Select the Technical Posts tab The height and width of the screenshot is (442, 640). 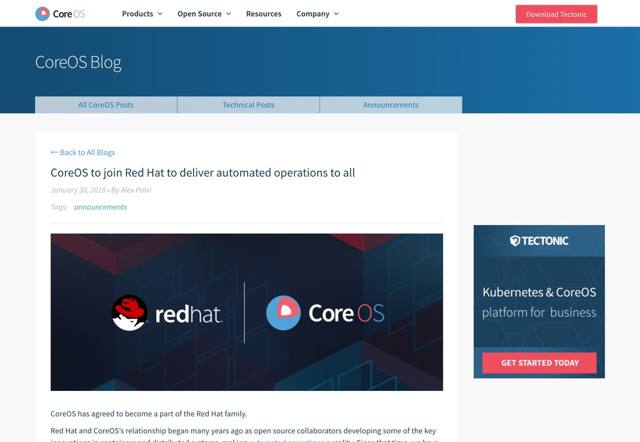[x=248, y=105]
